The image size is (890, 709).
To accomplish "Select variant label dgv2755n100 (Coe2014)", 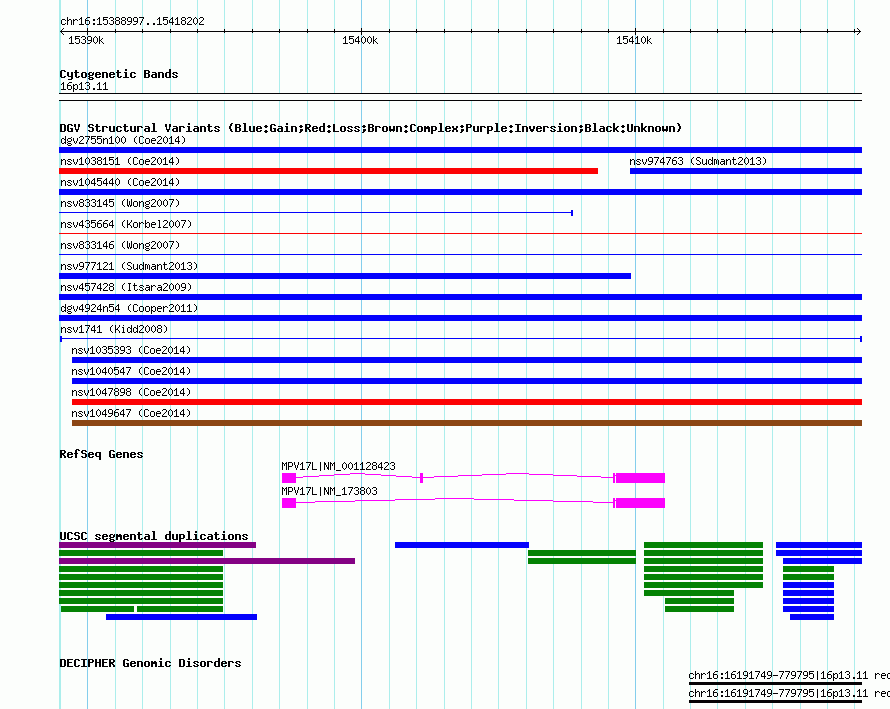I will tap(123, 140).
